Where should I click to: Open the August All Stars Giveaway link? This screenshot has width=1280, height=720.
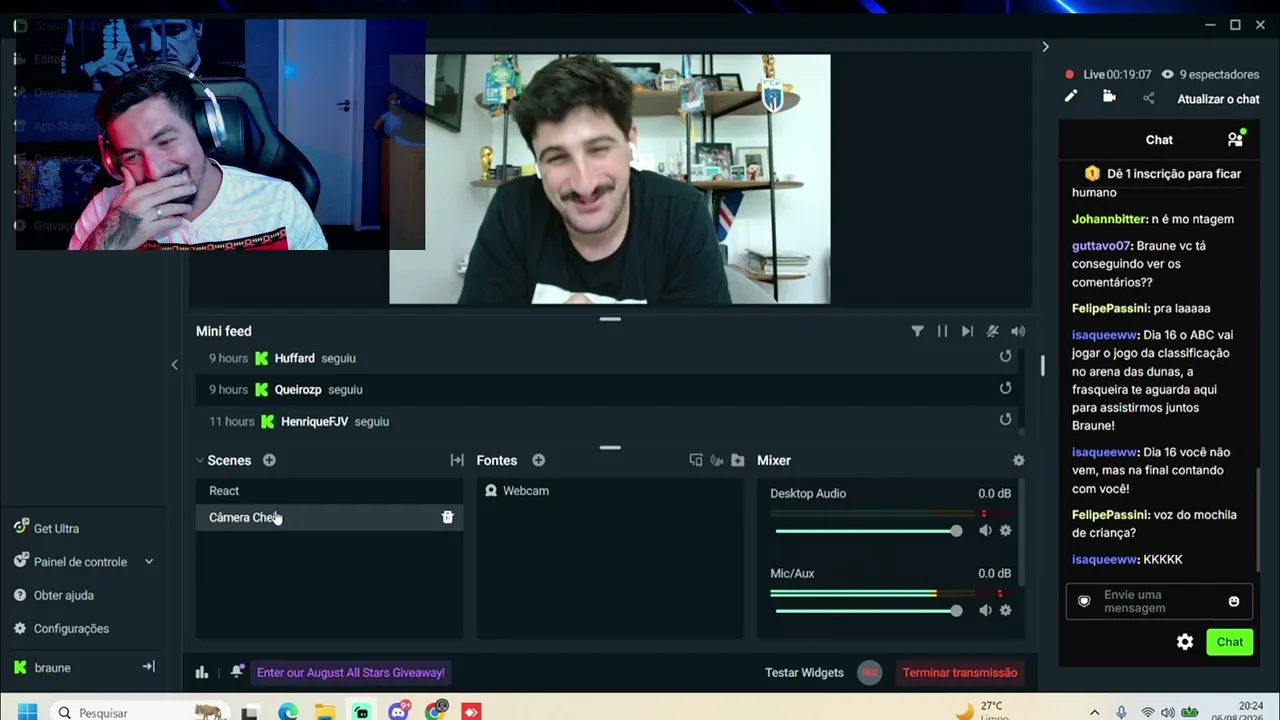pos(351,672)
